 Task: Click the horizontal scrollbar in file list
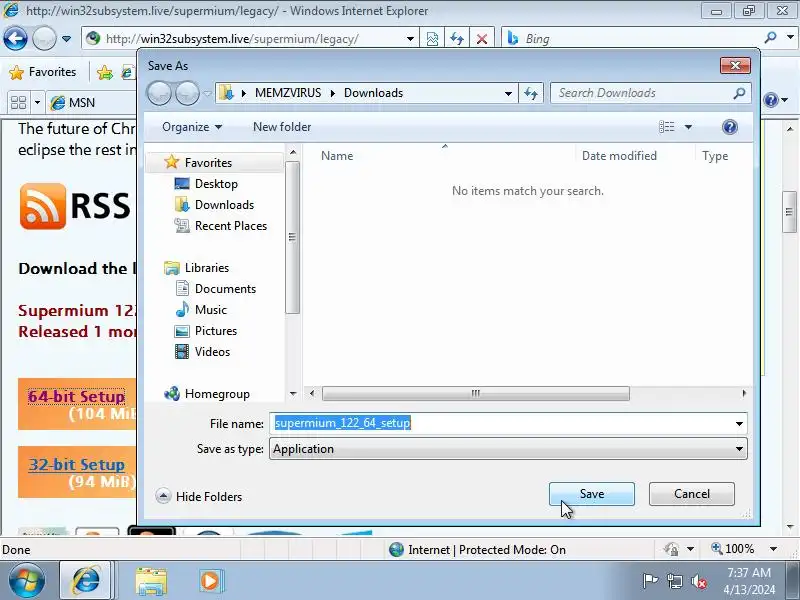pyautogui.click(x=476, y=393)
